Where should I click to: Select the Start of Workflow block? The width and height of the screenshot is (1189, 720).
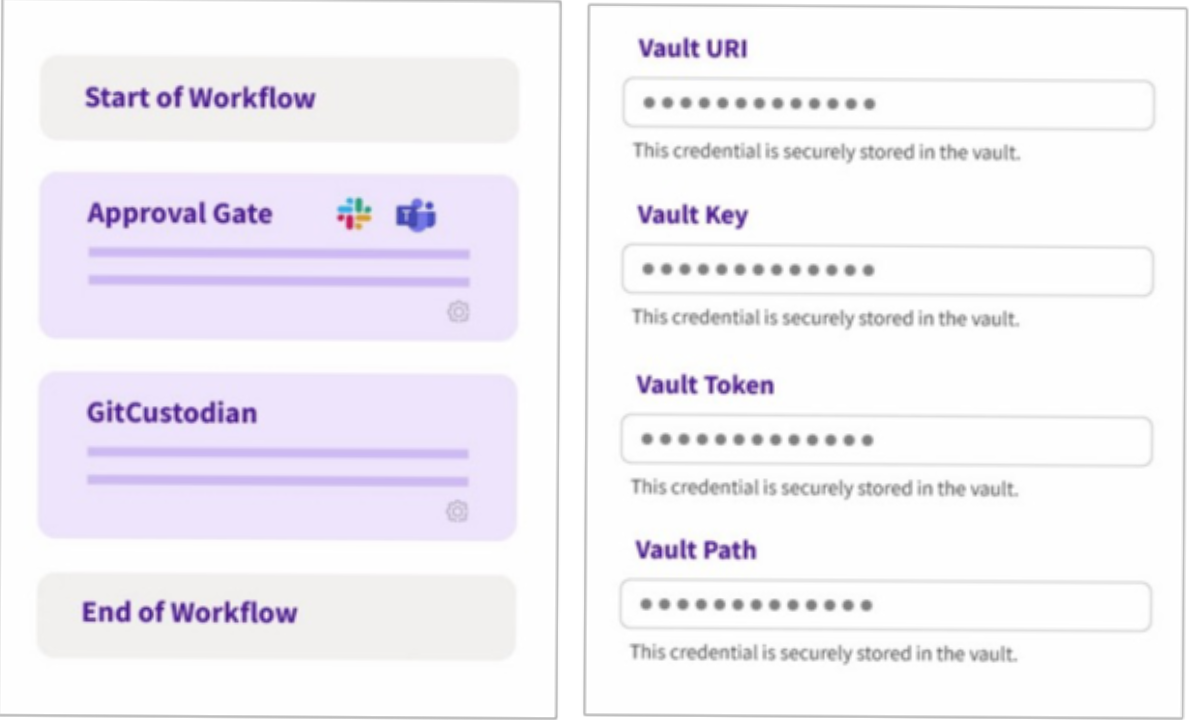279,99
